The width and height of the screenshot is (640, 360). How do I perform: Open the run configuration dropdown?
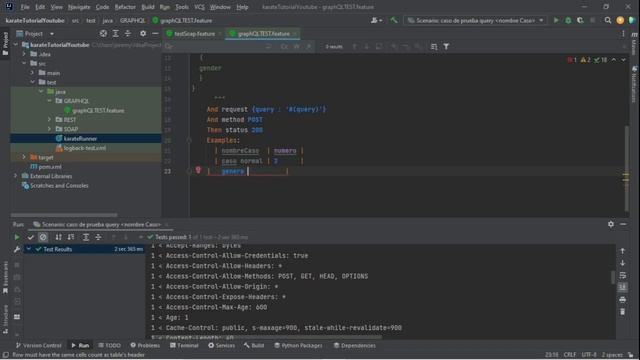point(476,20)
